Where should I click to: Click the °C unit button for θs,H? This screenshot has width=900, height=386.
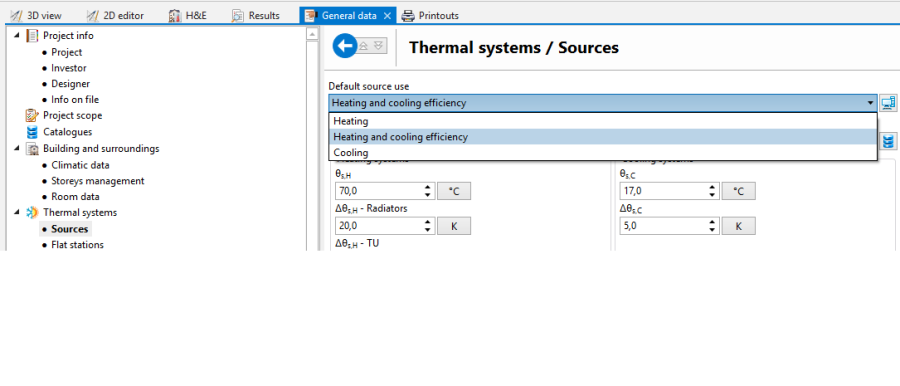[454, 191]
